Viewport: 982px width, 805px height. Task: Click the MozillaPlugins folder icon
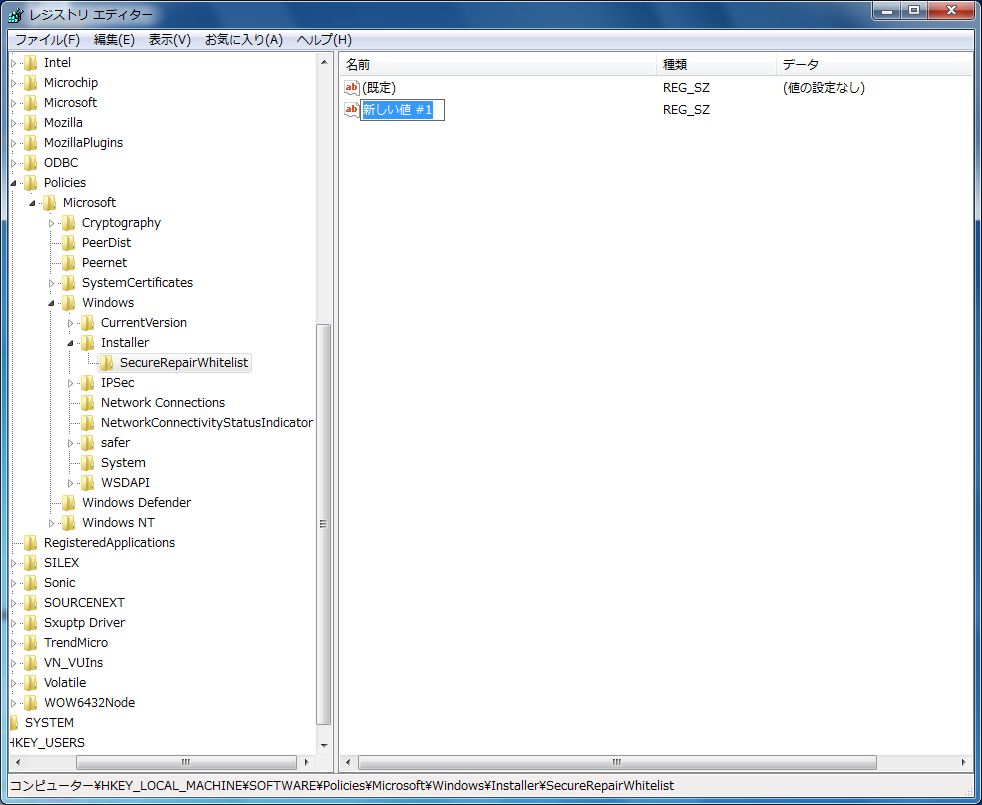point(31,143)
